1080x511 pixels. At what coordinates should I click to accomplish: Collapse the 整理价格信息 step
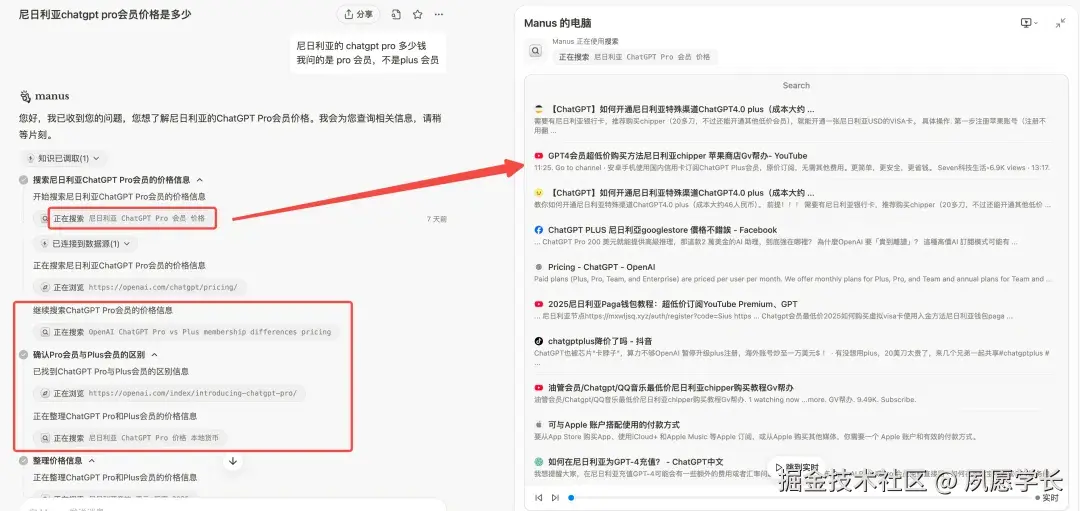92,461
